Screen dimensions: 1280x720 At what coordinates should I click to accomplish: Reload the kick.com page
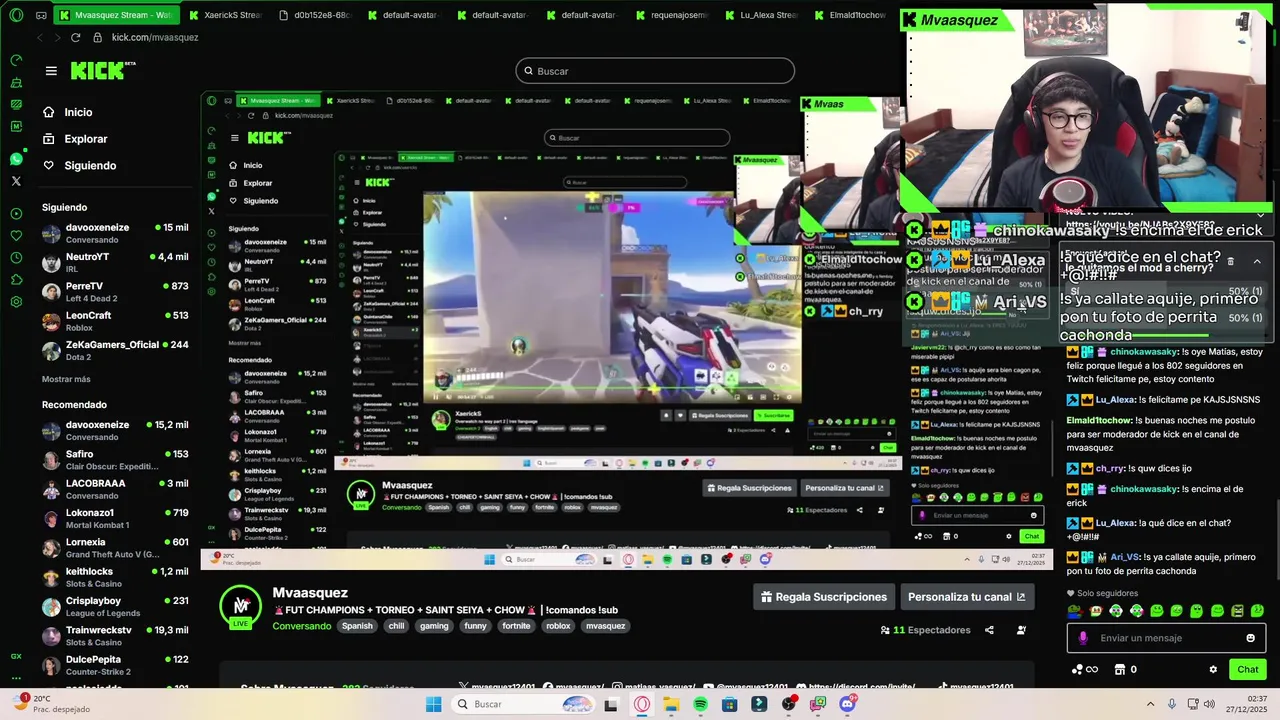coord(75,37)
